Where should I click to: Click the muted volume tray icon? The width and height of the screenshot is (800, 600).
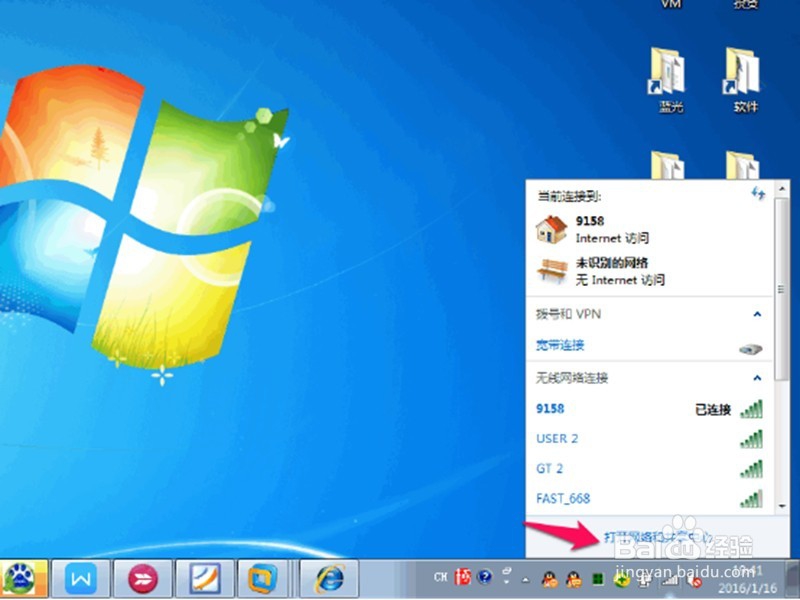694,581
